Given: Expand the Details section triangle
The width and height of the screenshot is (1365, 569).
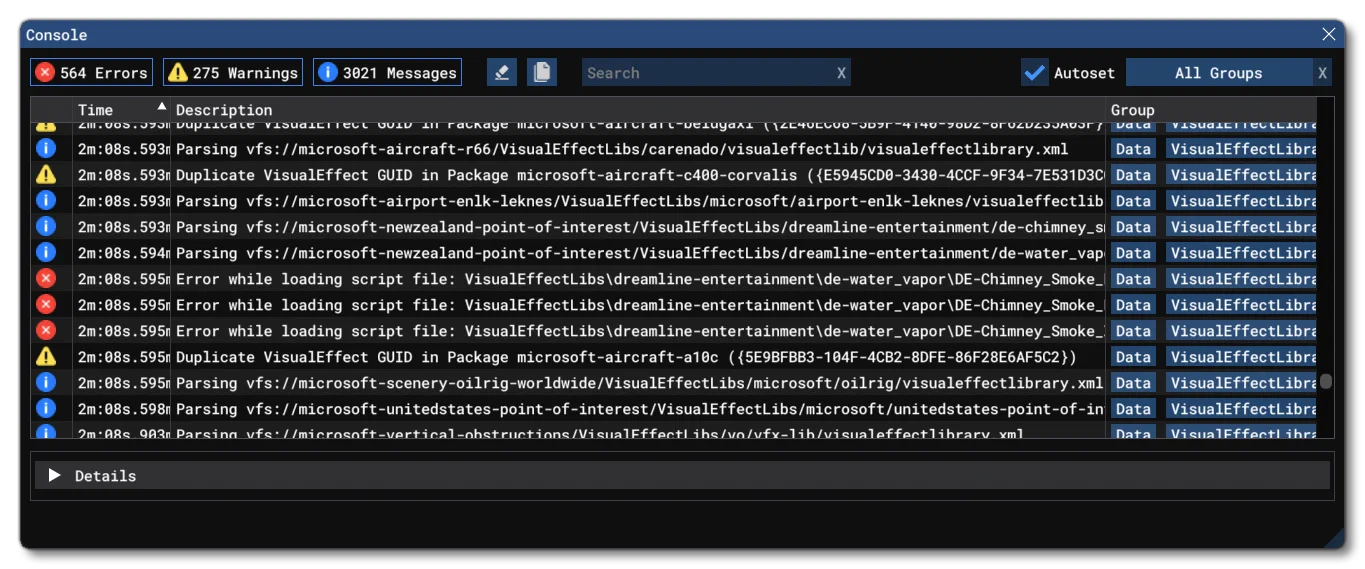Looking at the screenshot, I should 55,475.
